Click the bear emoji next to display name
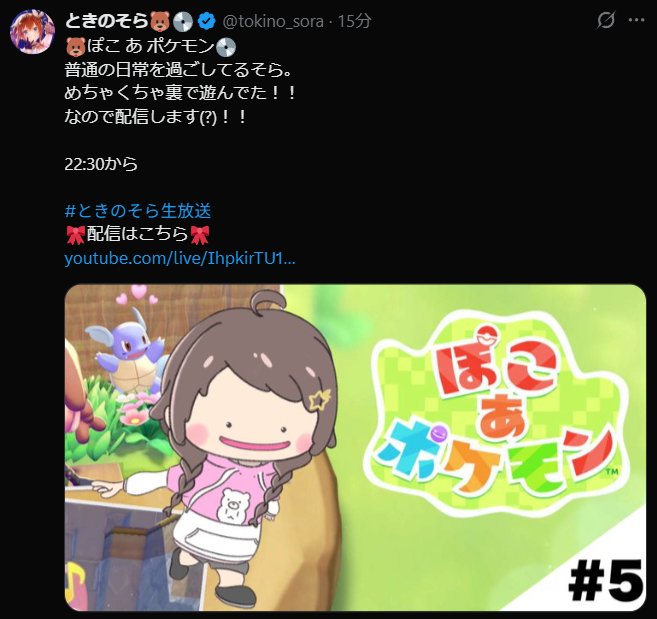 coord(160,21)
